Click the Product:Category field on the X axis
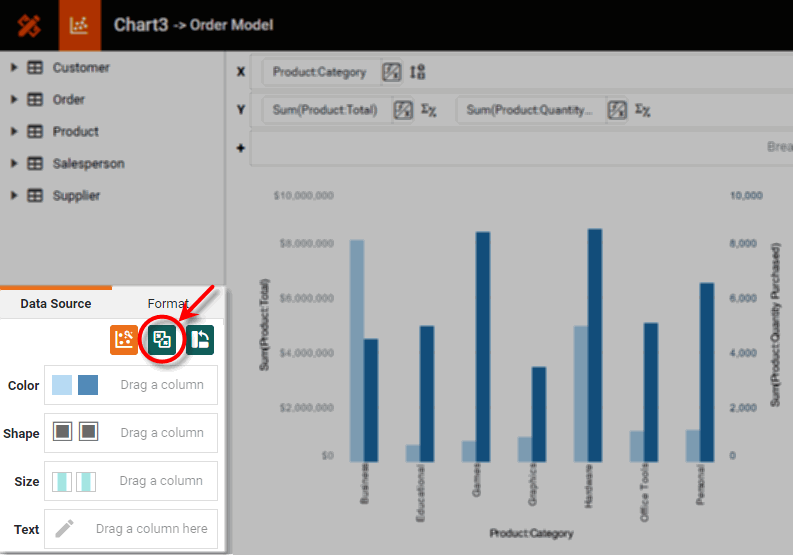 click(x=320, y=72)
